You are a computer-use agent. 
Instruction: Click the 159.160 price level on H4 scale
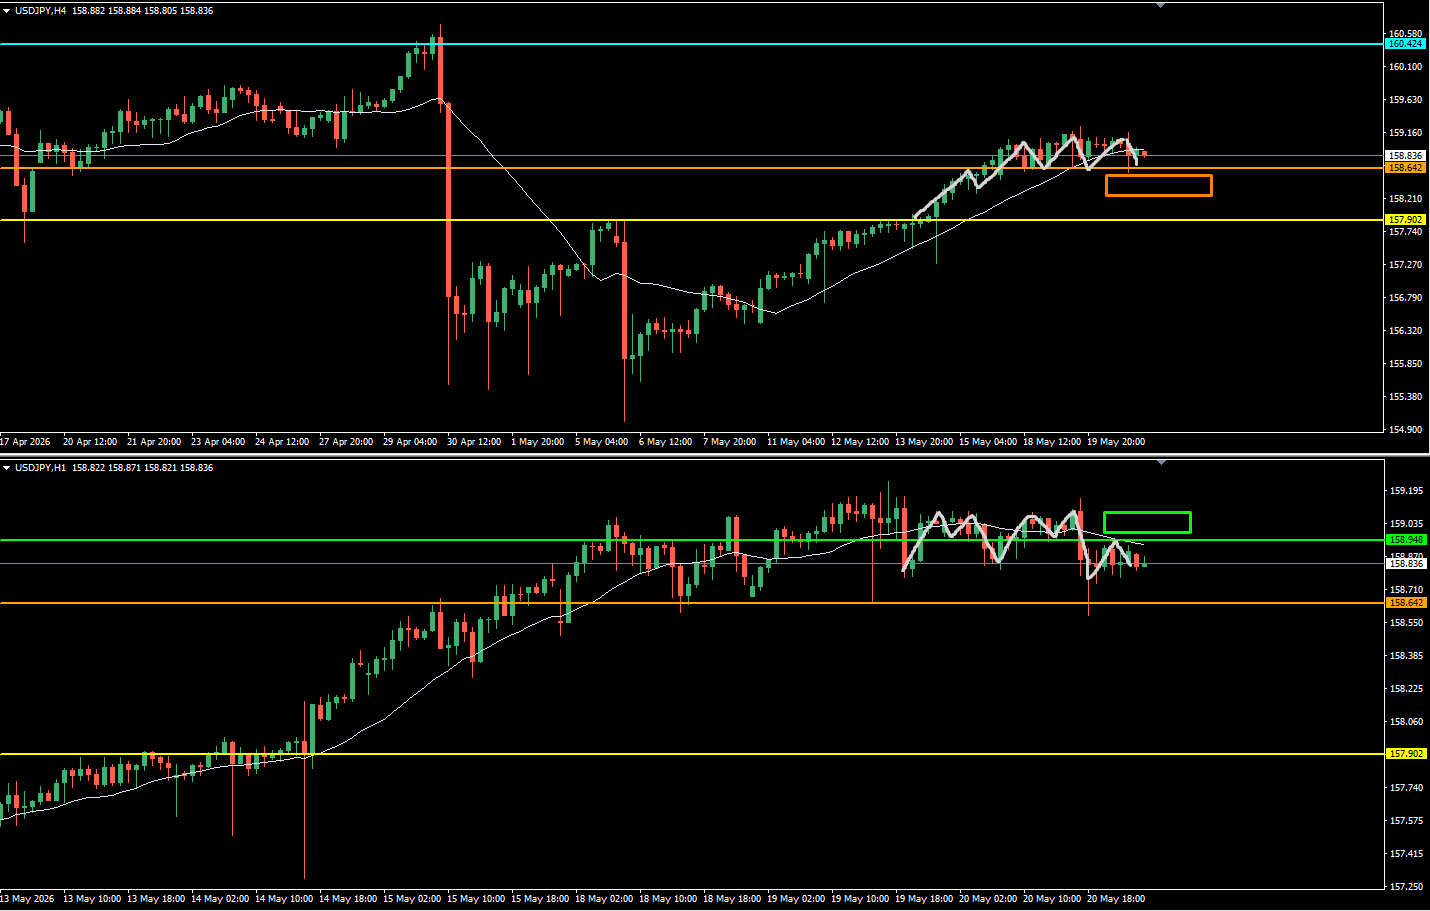click(x=1405, y=133)
